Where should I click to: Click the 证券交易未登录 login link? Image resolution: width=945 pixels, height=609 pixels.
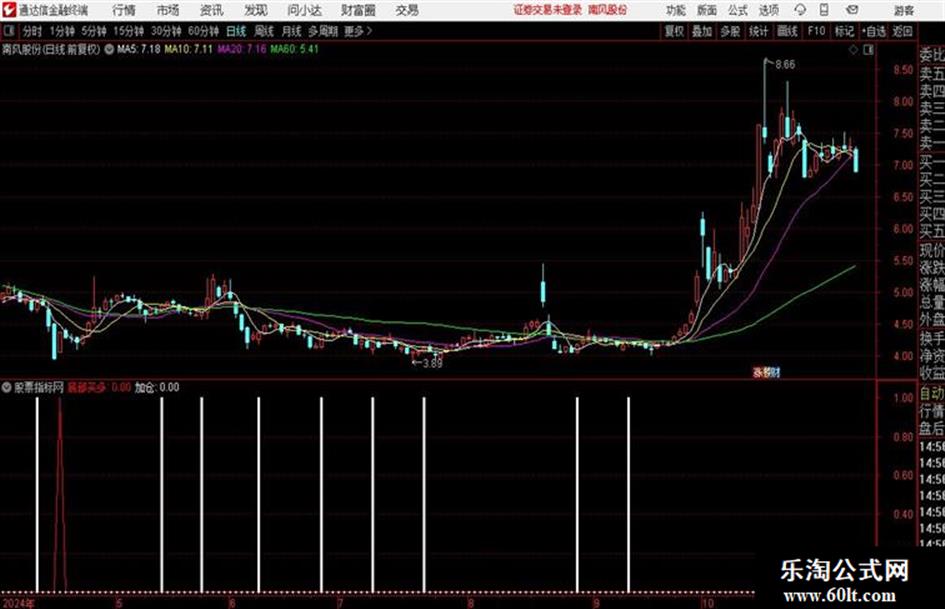pos(548,10)
